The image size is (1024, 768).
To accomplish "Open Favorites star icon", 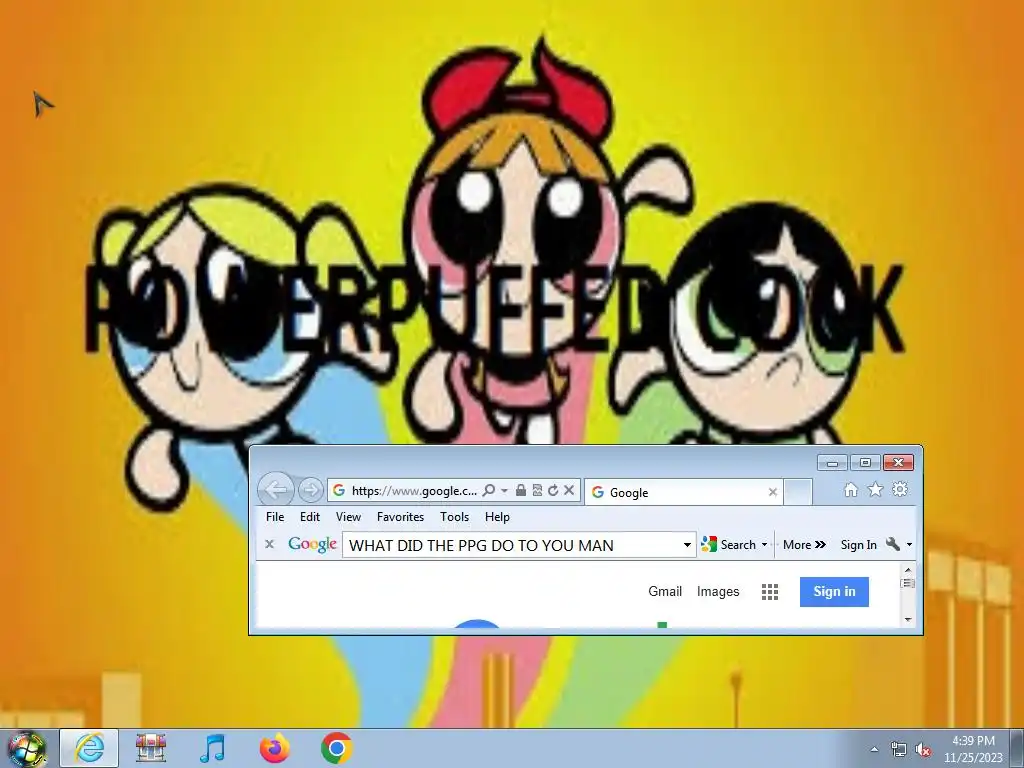I will click(875, 489).
